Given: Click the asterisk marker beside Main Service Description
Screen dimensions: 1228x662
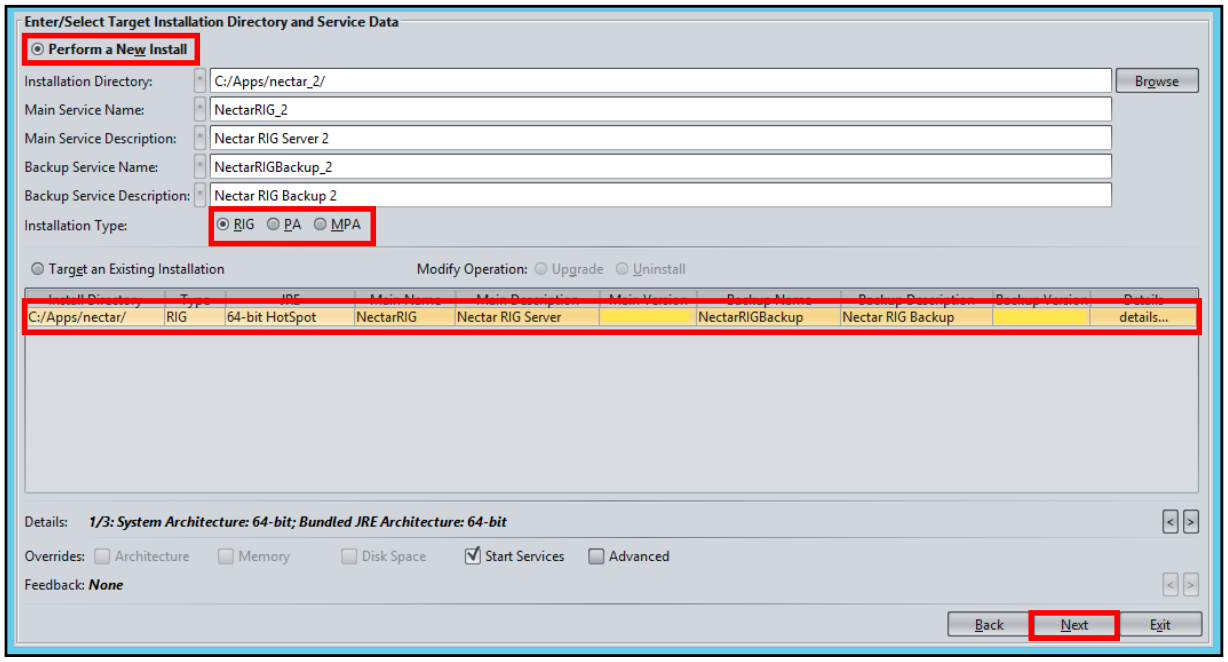Looking at the screenshot, I should tap(200, 138).
